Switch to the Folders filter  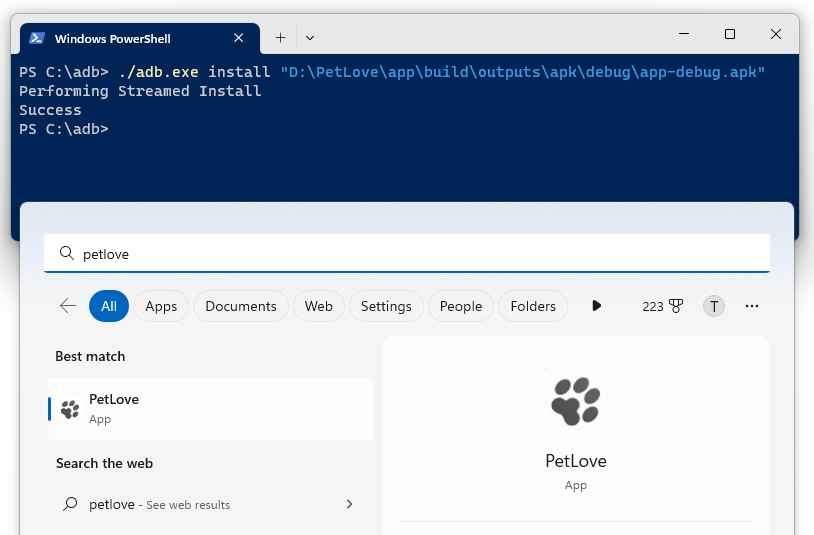(x=533, y=306)
